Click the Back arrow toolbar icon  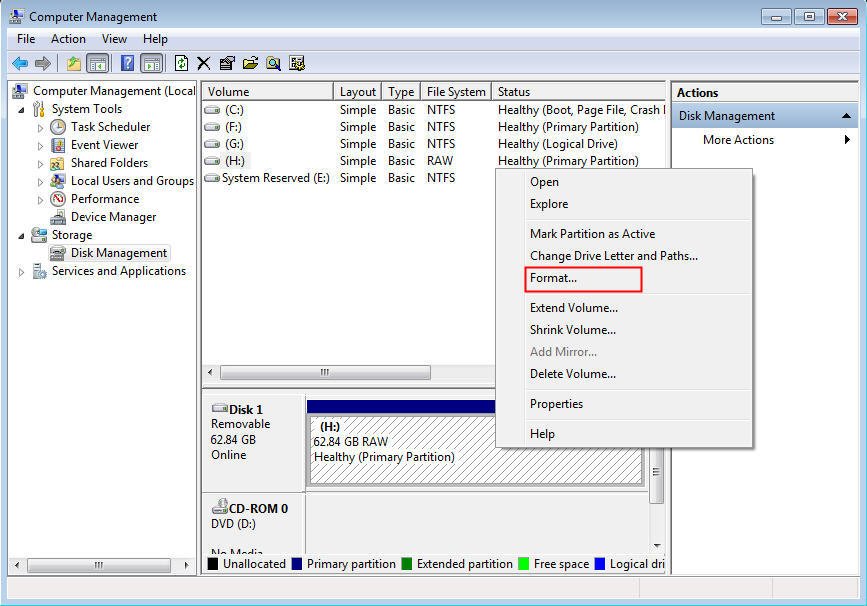pyautogui.click(x=20, y=64)
